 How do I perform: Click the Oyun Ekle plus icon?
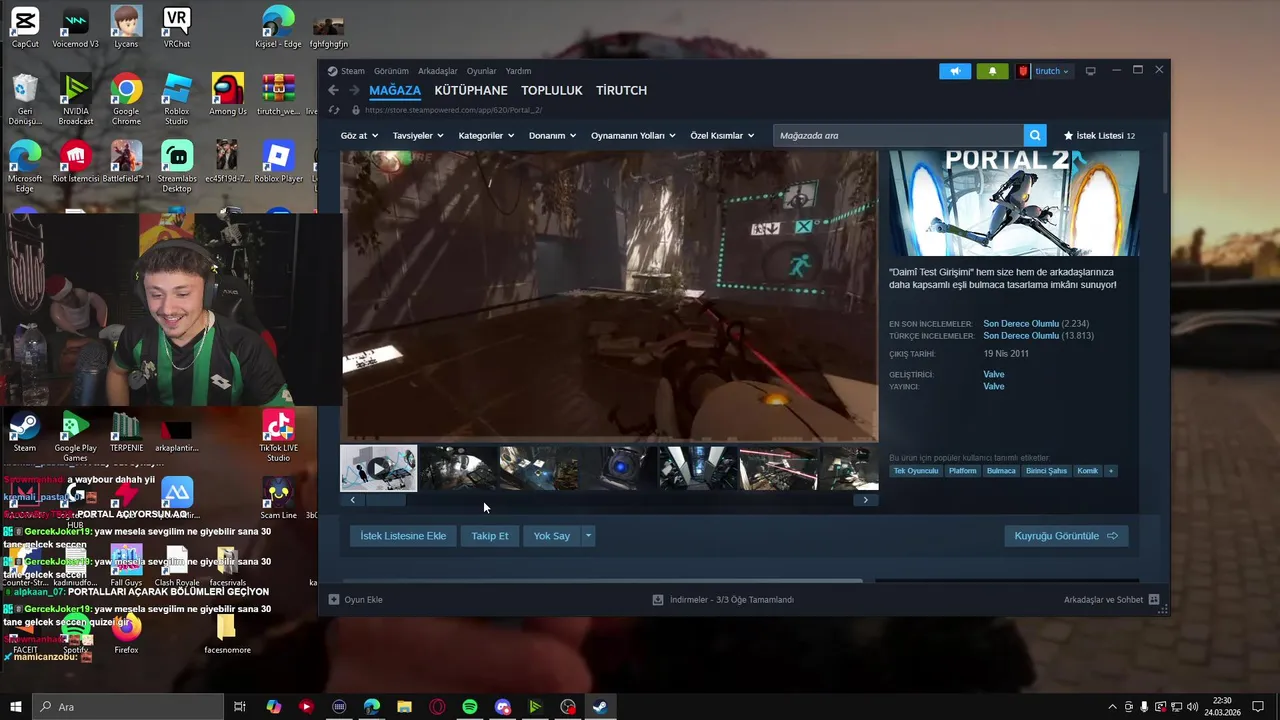pos(334,600)
